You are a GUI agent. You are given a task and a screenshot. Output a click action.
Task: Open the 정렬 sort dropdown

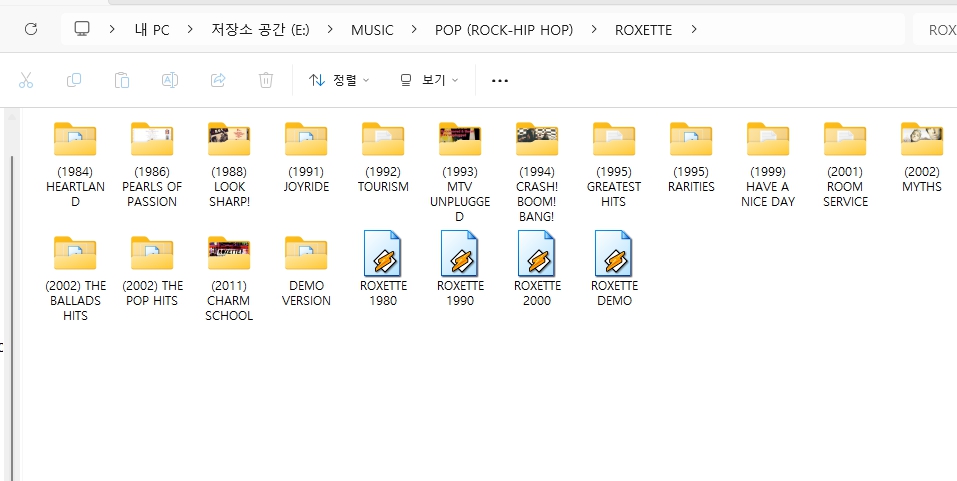(x=339, y=80)
